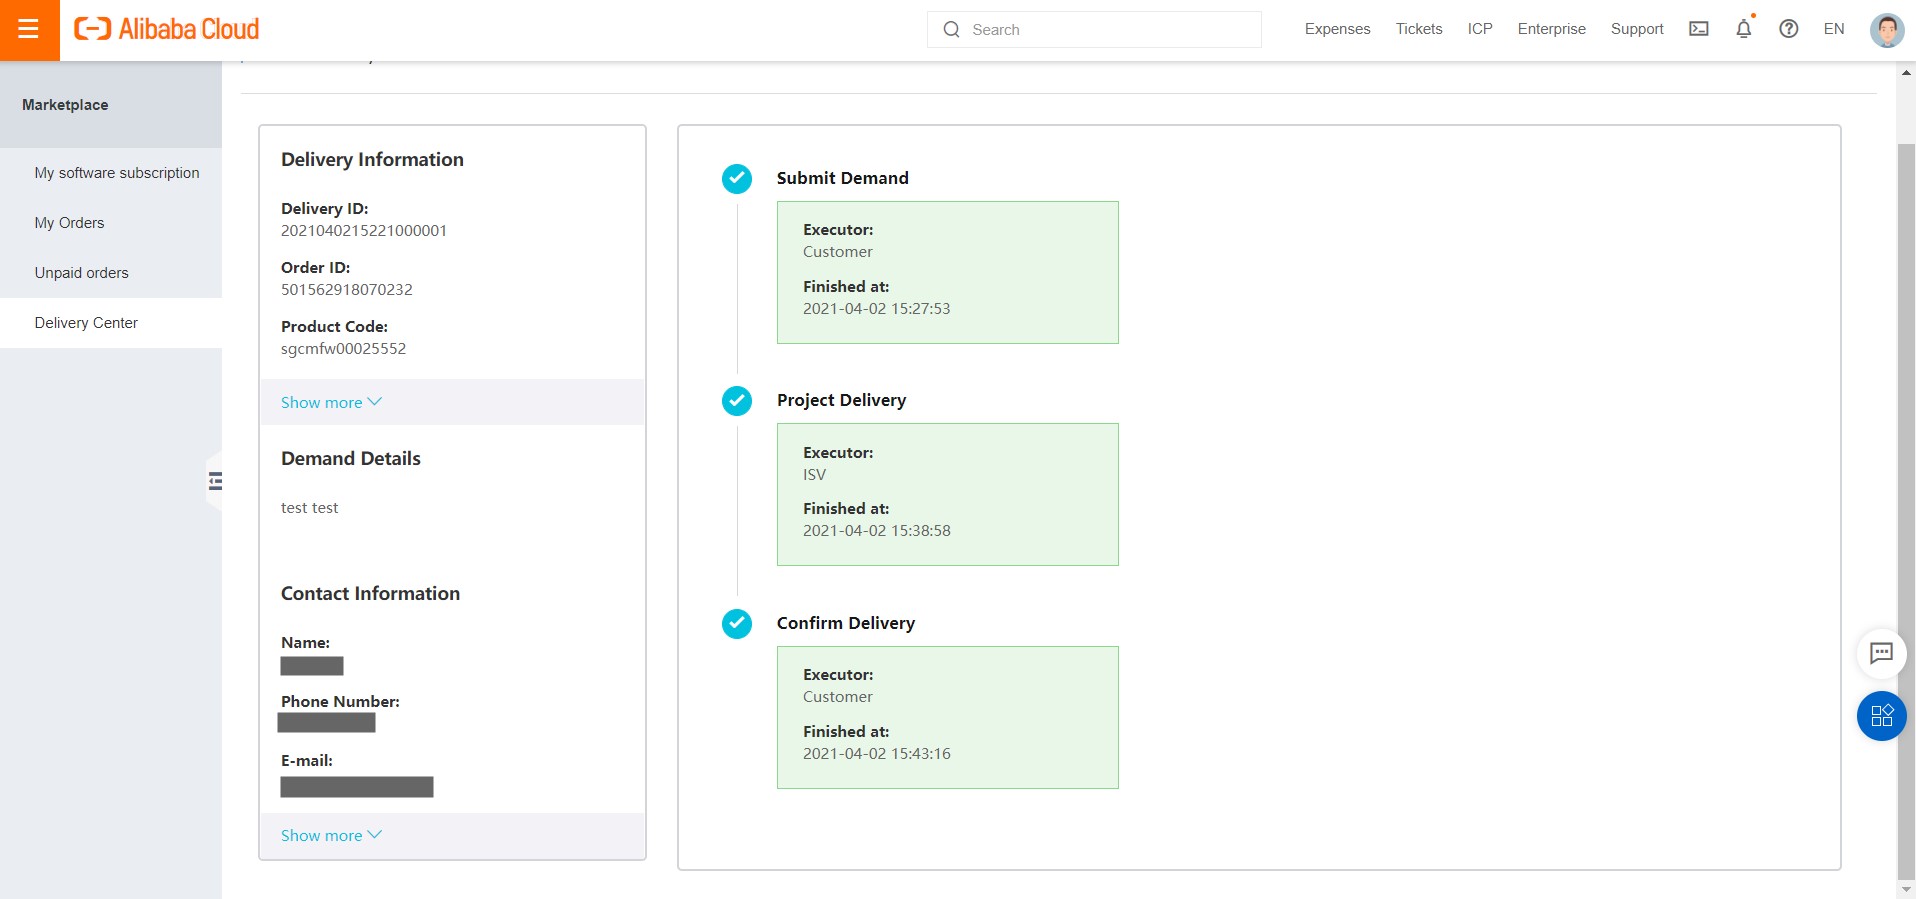Open the user avatar profile menu
This screenshot has height=899, width=1916.
(x=1886, y=30)
